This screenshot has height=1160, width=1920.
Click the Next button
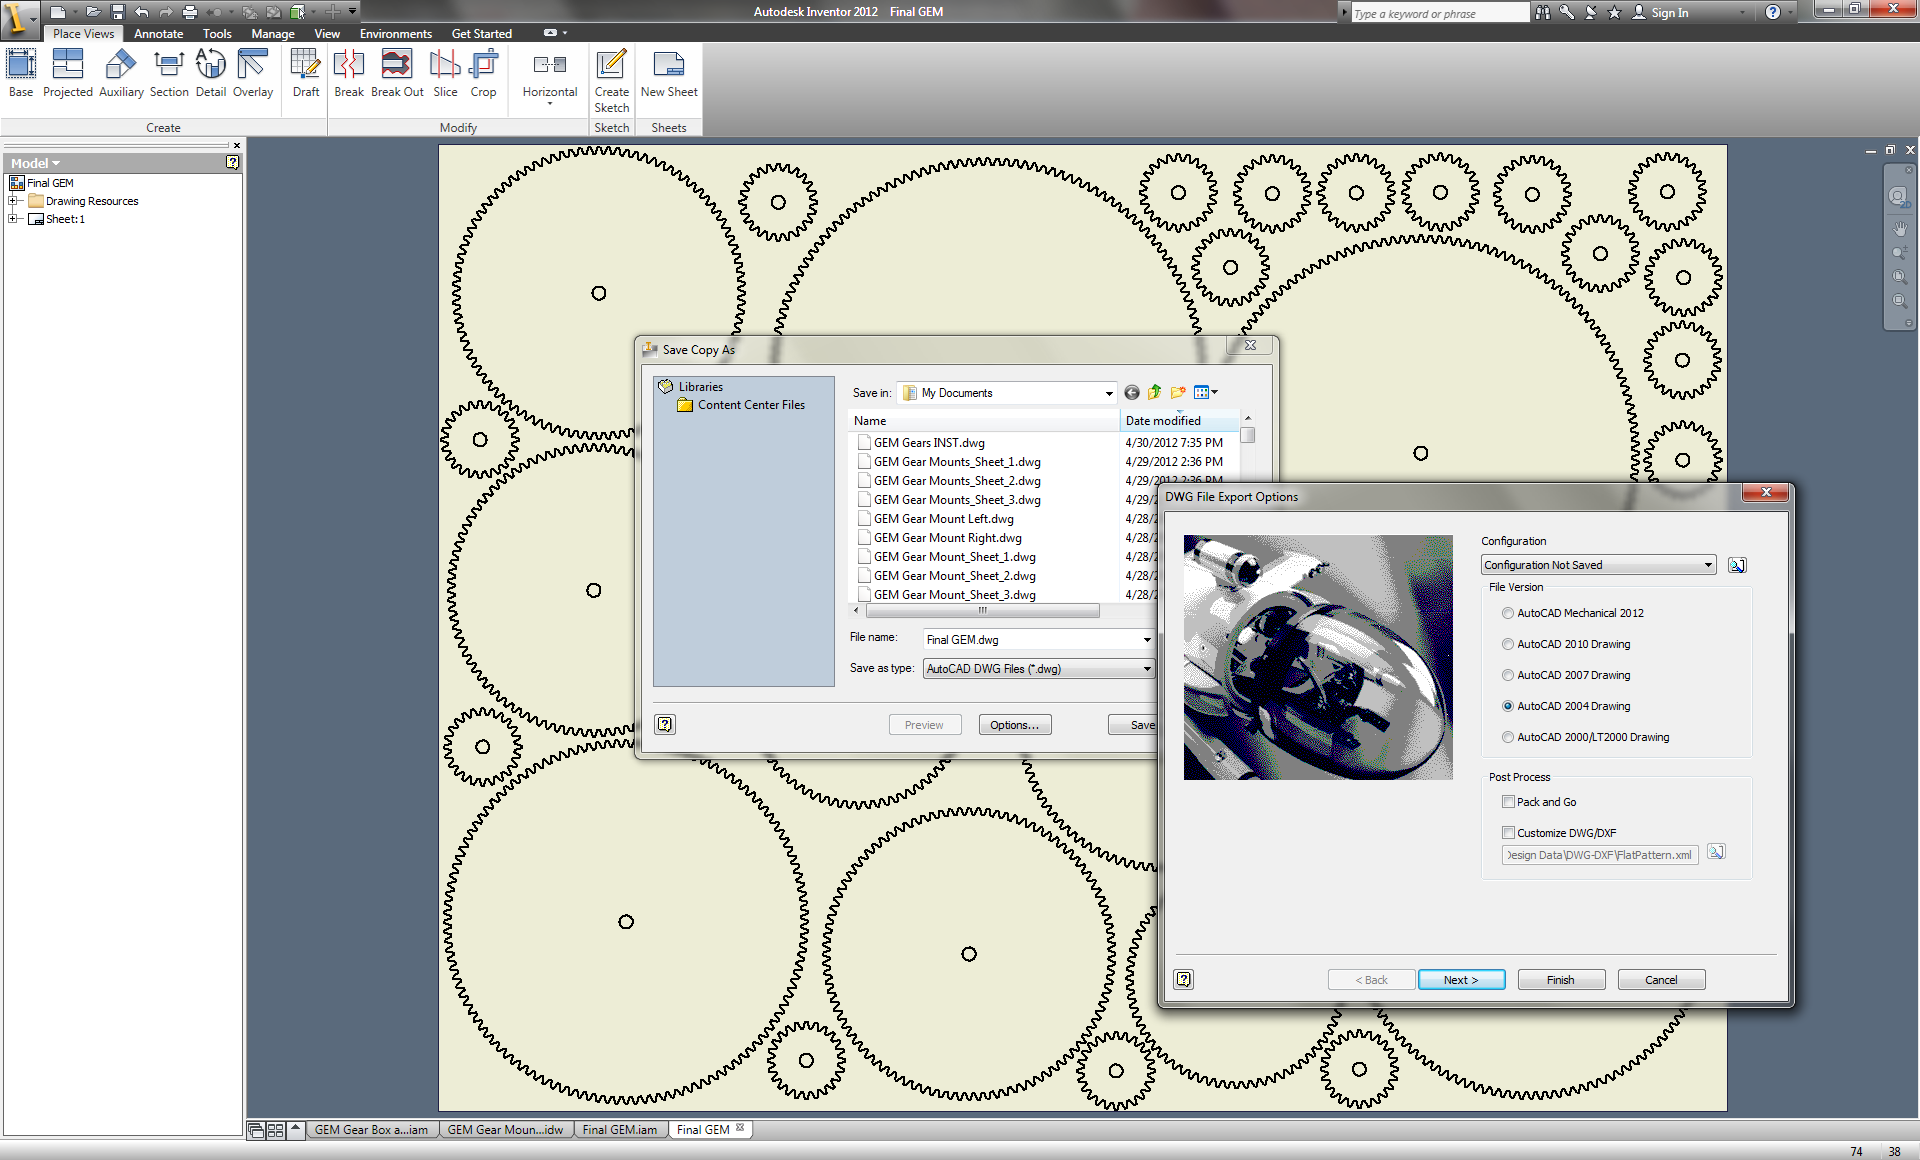1460,980
